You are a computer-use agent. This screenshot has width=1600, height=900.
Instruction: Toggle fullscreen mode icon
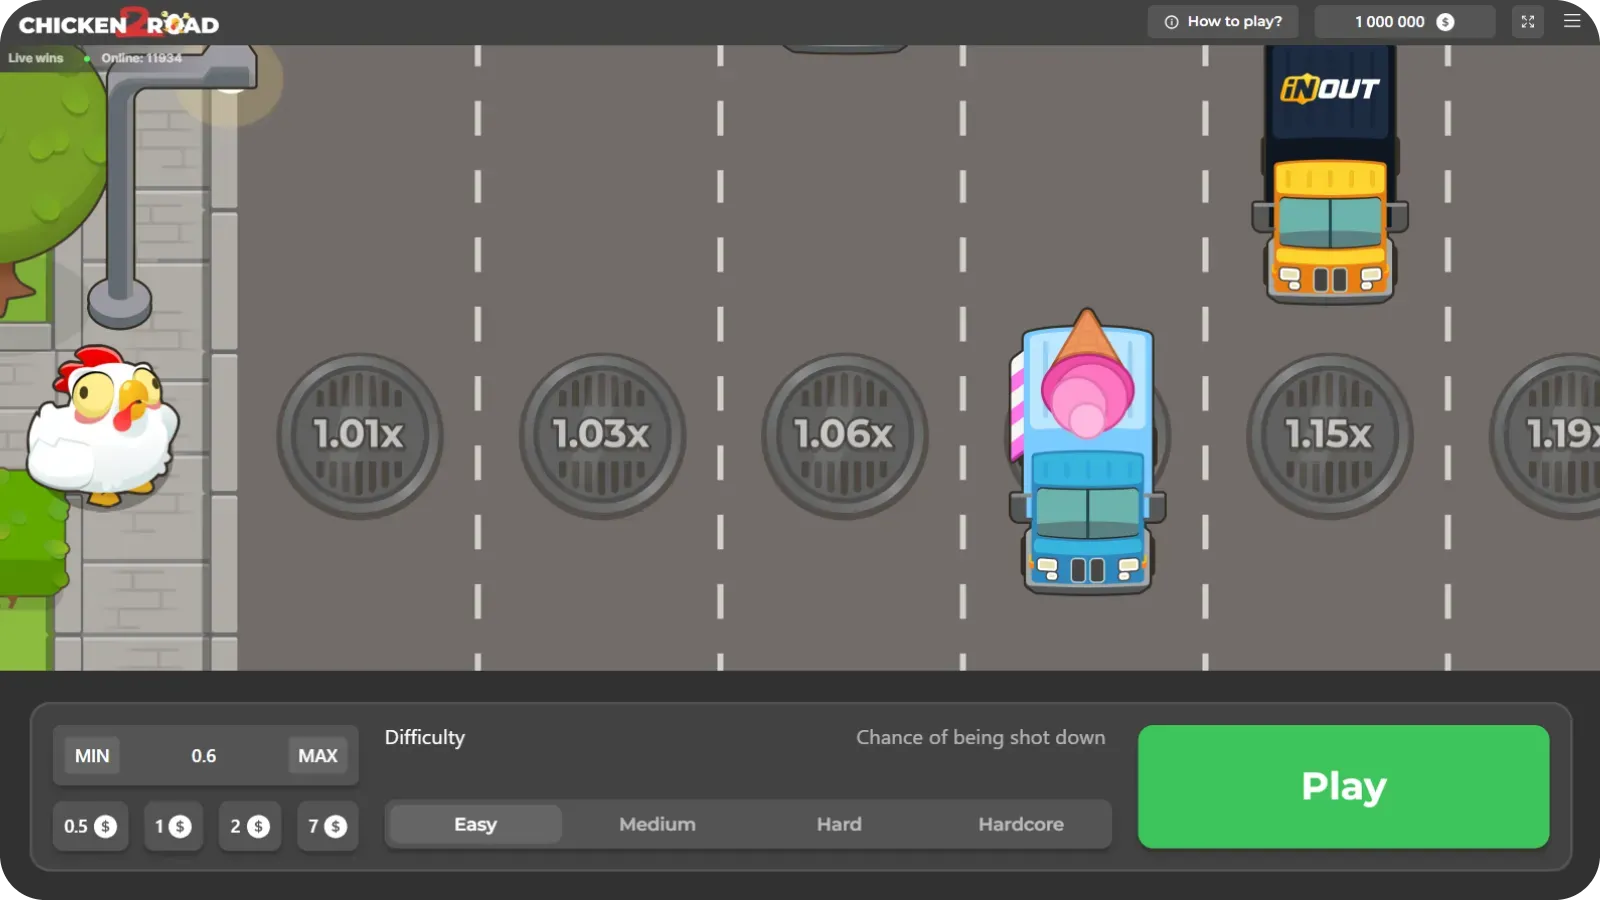pos(1528,21)
